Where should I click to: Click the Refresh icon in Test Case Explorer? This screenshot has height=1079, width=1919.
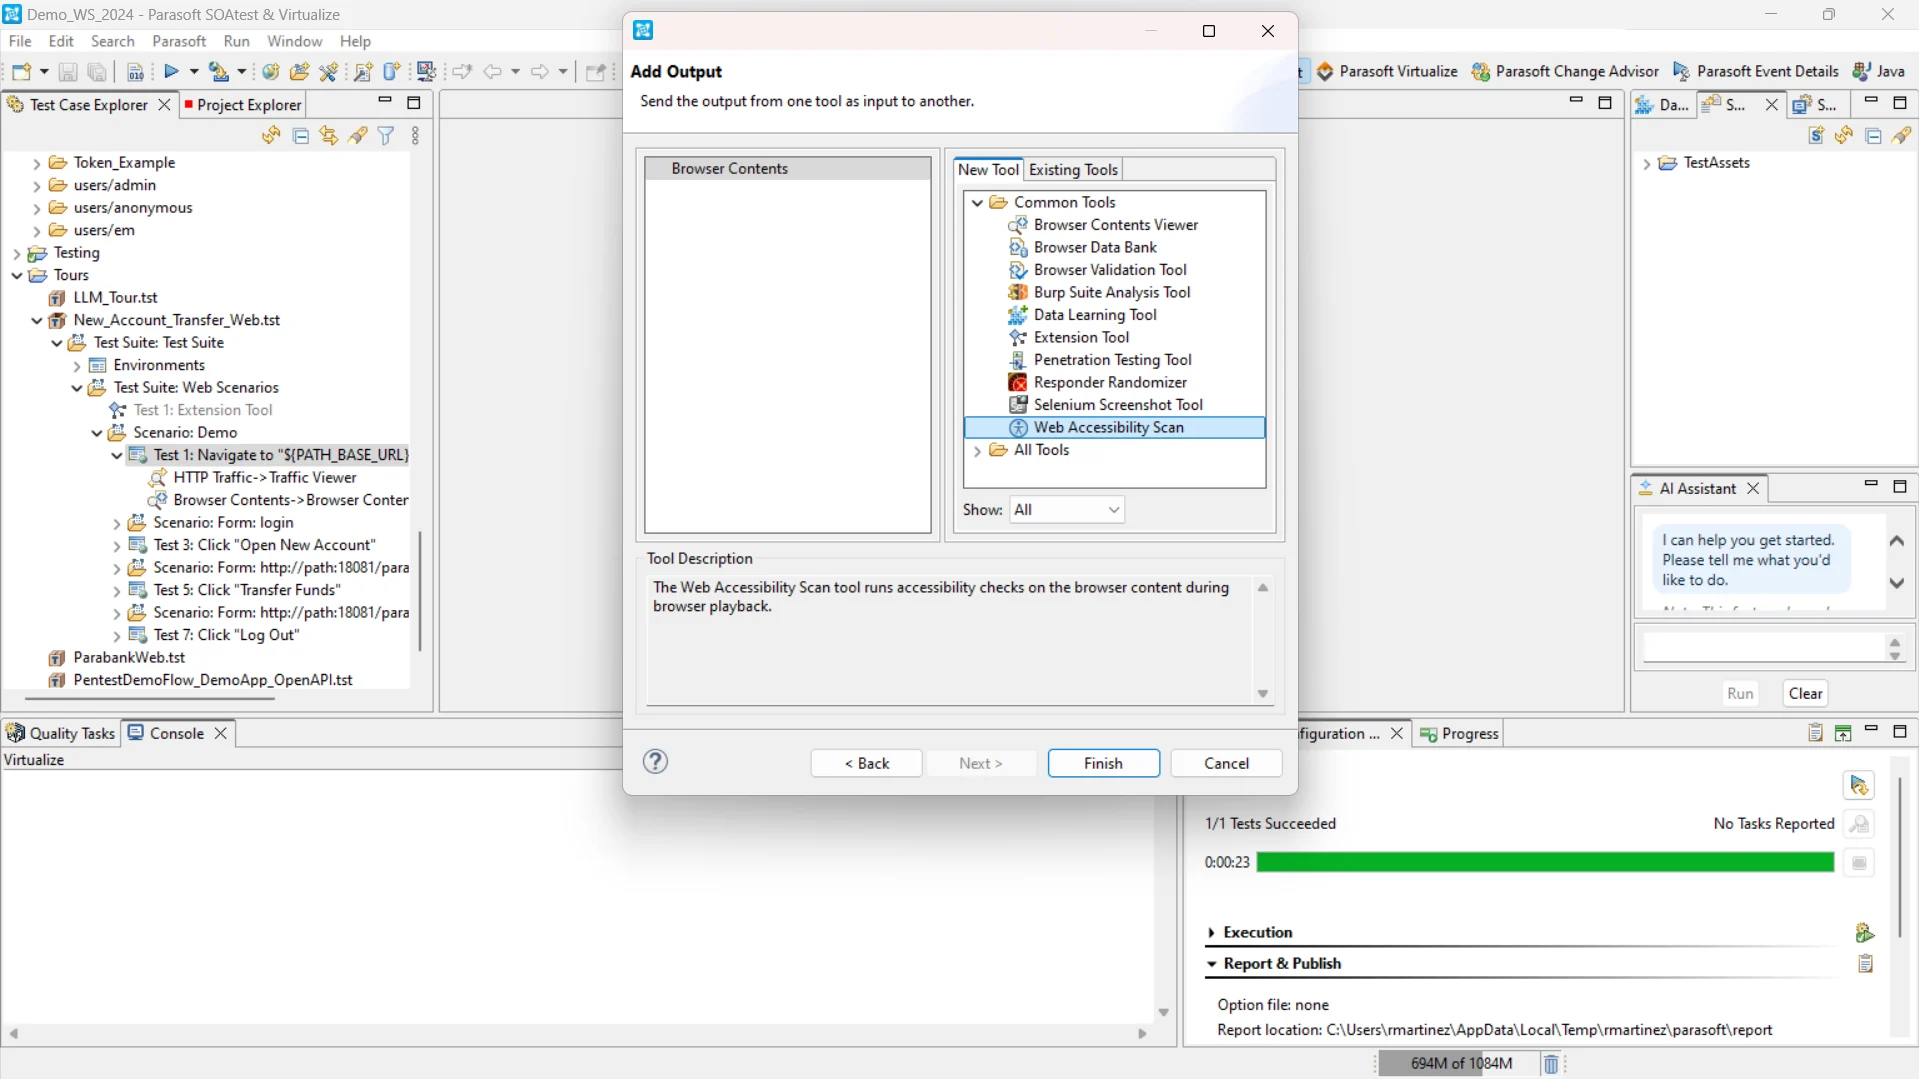271,135
